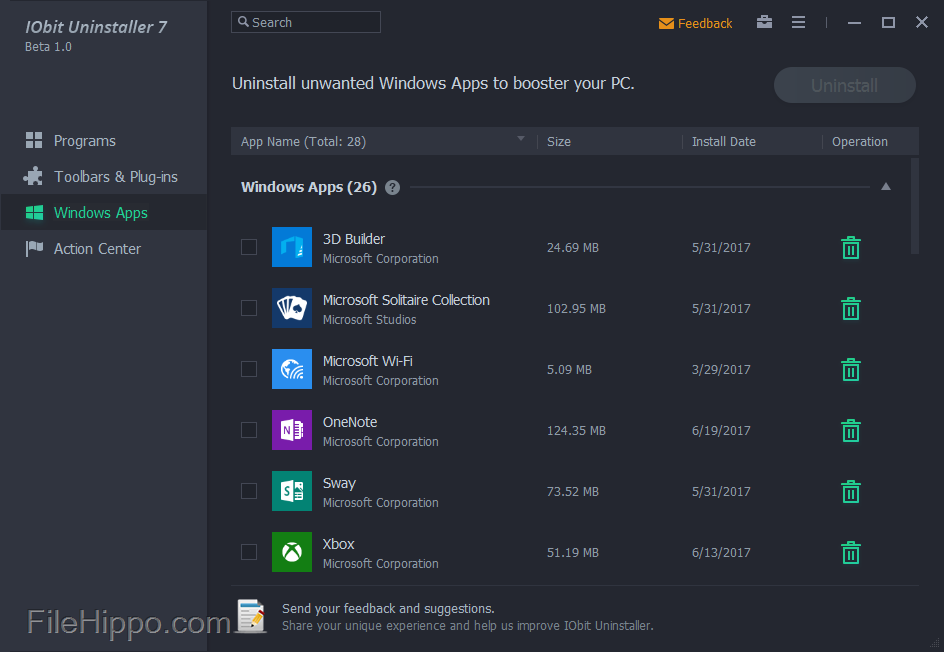The width and height of the screenshot is (944, 652).
Task: Sort by the Install Date column header
Action: pos(724,141)
